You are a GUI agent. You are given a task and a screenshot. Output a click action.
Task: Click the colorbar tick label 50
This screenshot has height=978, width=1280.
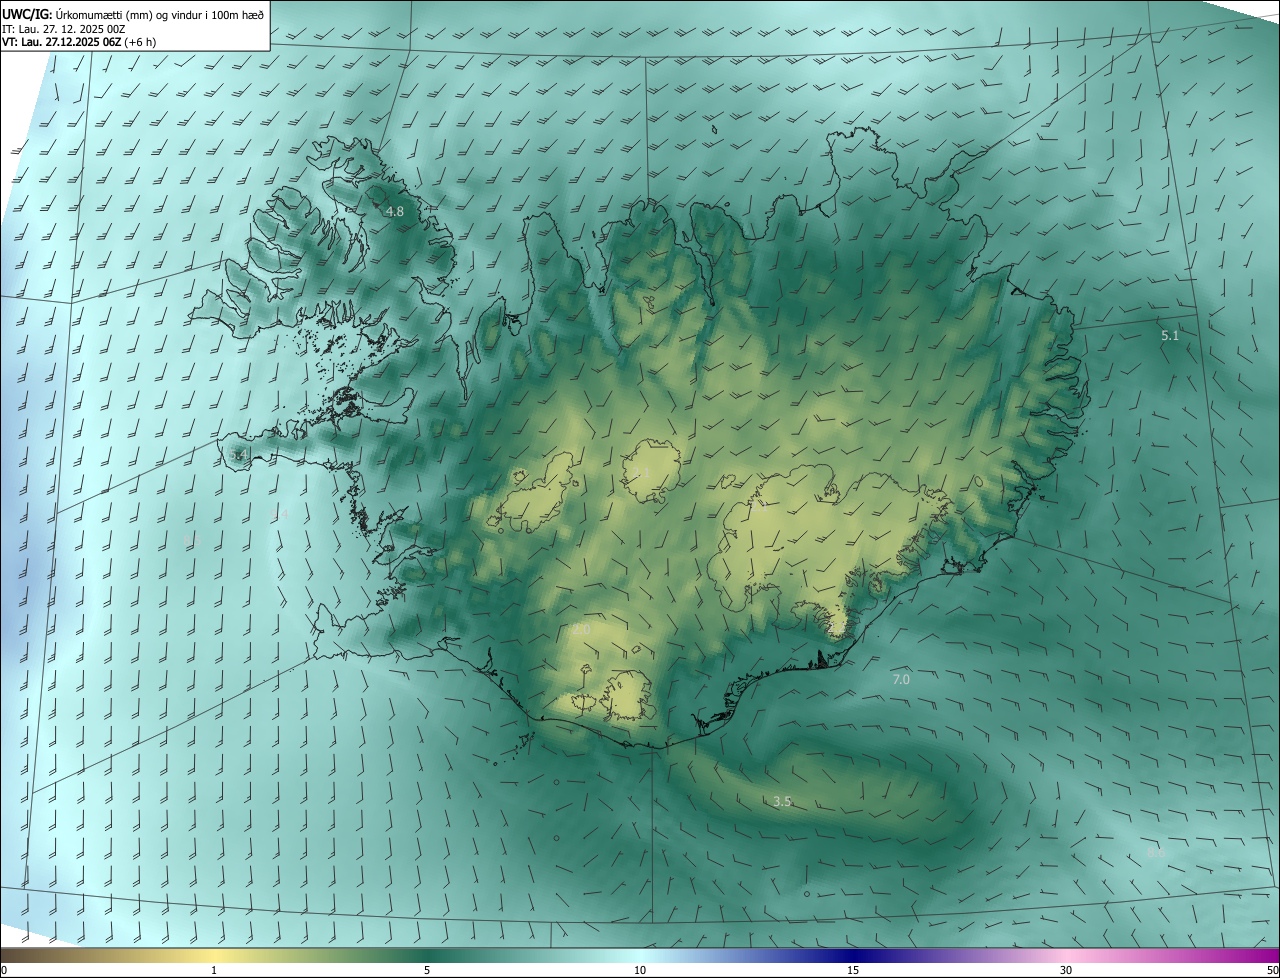pyautogui.click(x=1272, y=971)
